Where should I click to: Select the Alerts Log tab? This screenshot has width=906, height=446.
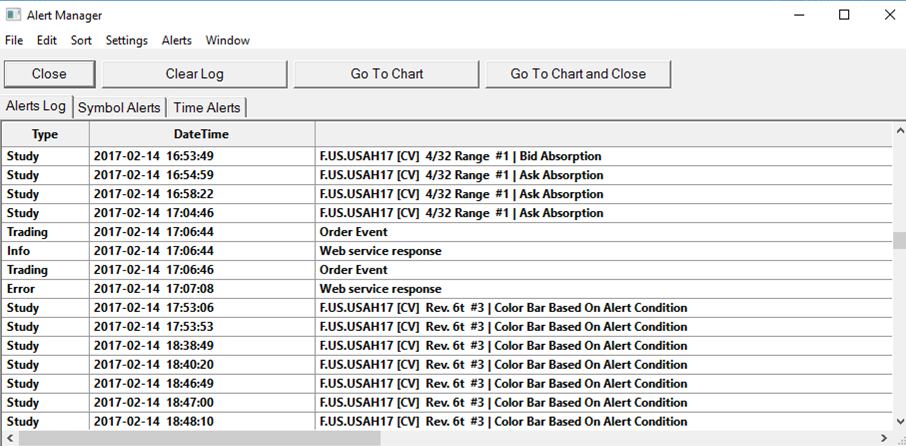36,106
